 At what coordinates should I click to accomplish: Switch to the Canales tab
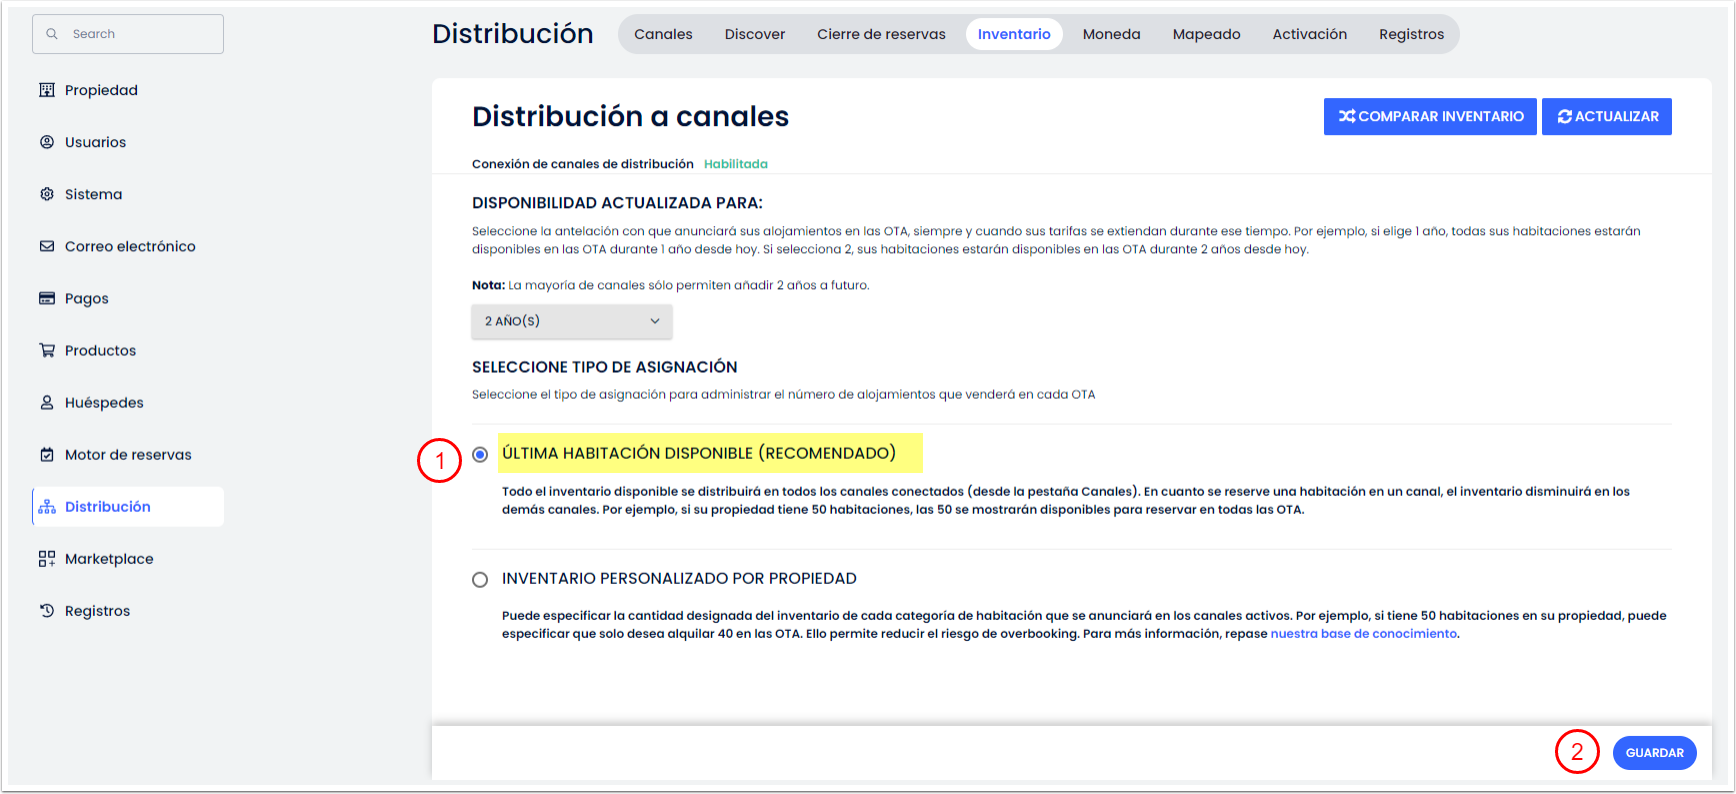point(663,34)
